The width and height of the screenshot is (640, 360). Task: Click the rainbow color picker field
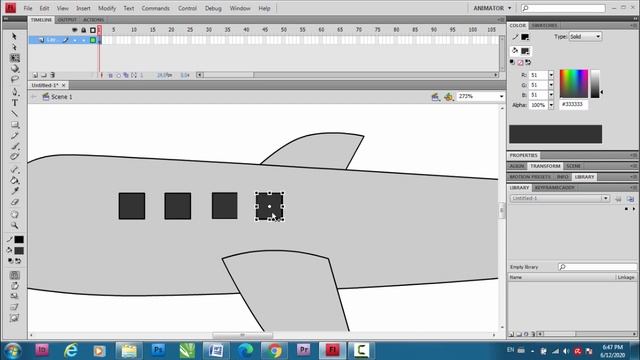(x=573, y=84)
